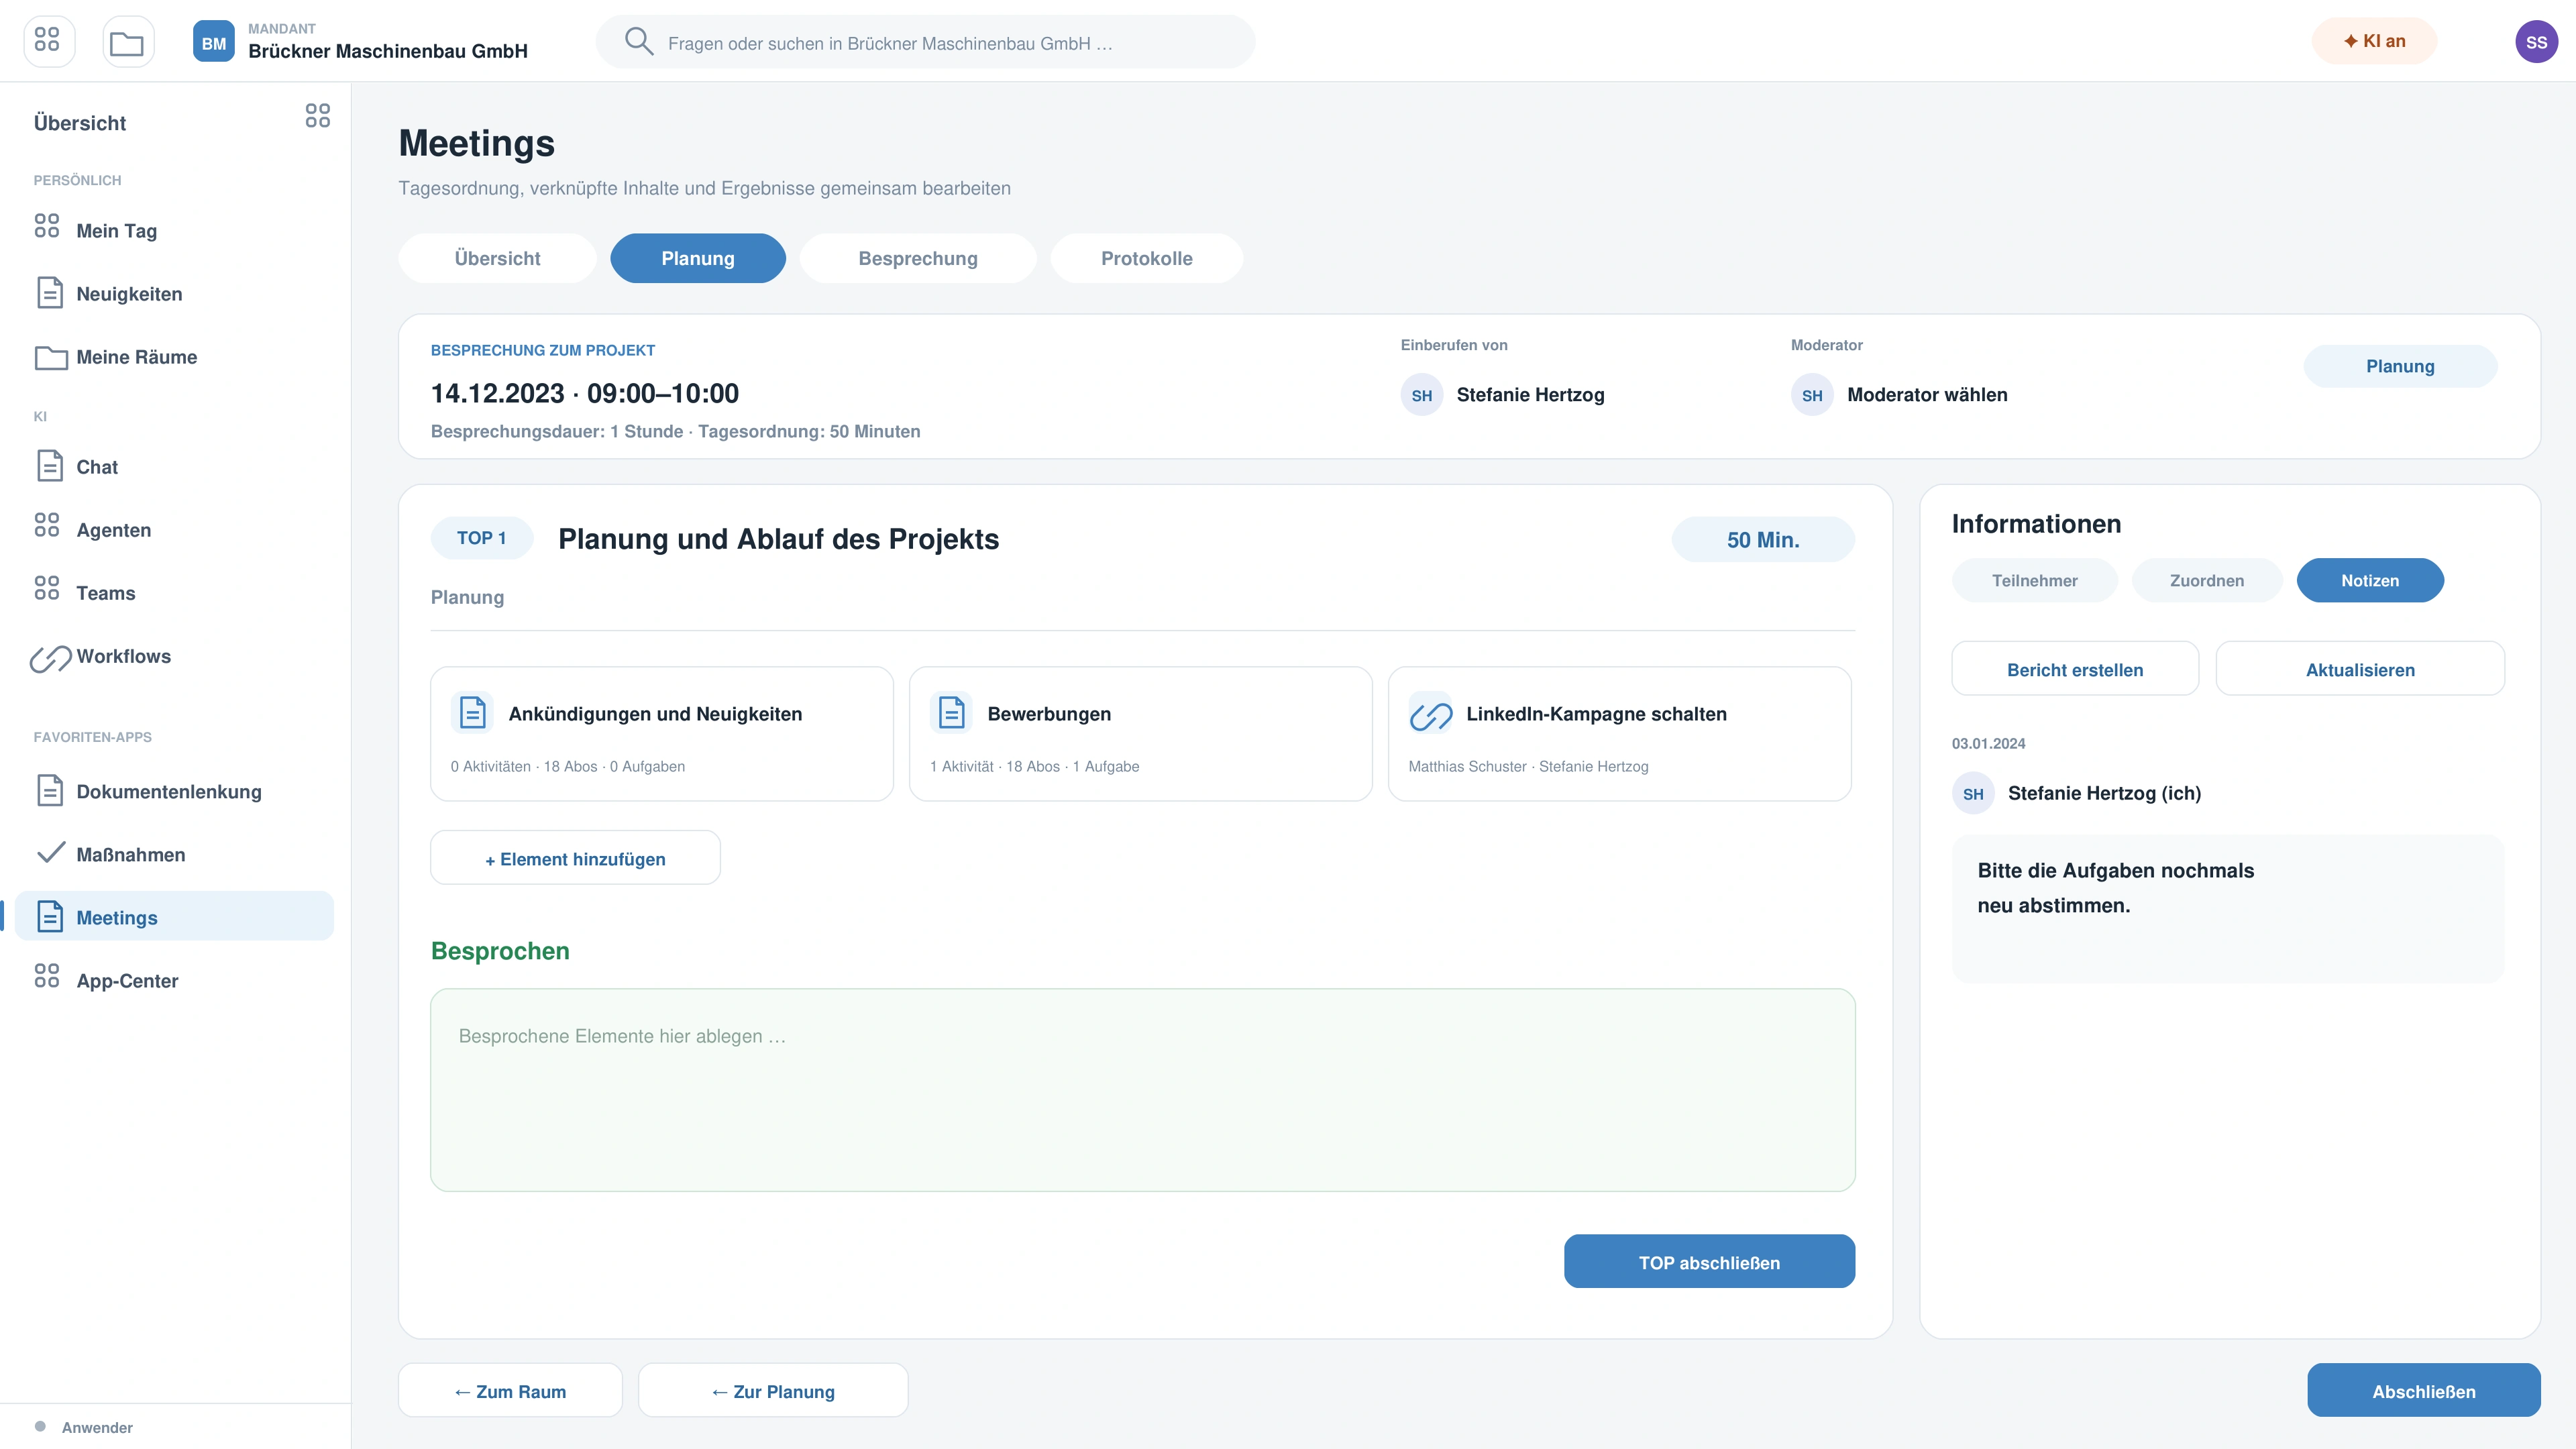2576x1449 pixels.
Task: Click the LinkedIn-Kampagne link icon
Action: [1430, 714]
